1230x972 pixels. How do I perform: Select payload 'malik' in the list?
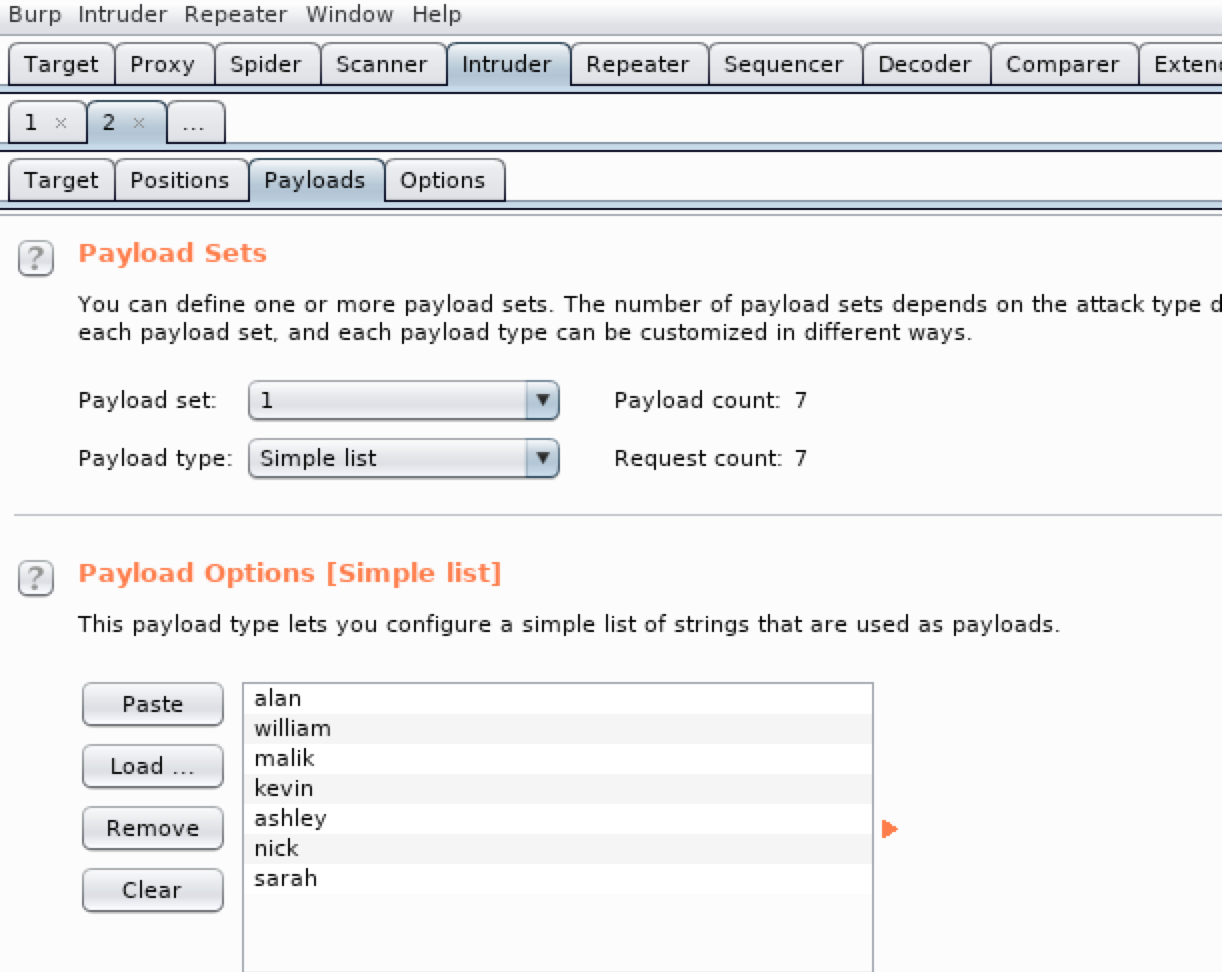click(558, 759)
